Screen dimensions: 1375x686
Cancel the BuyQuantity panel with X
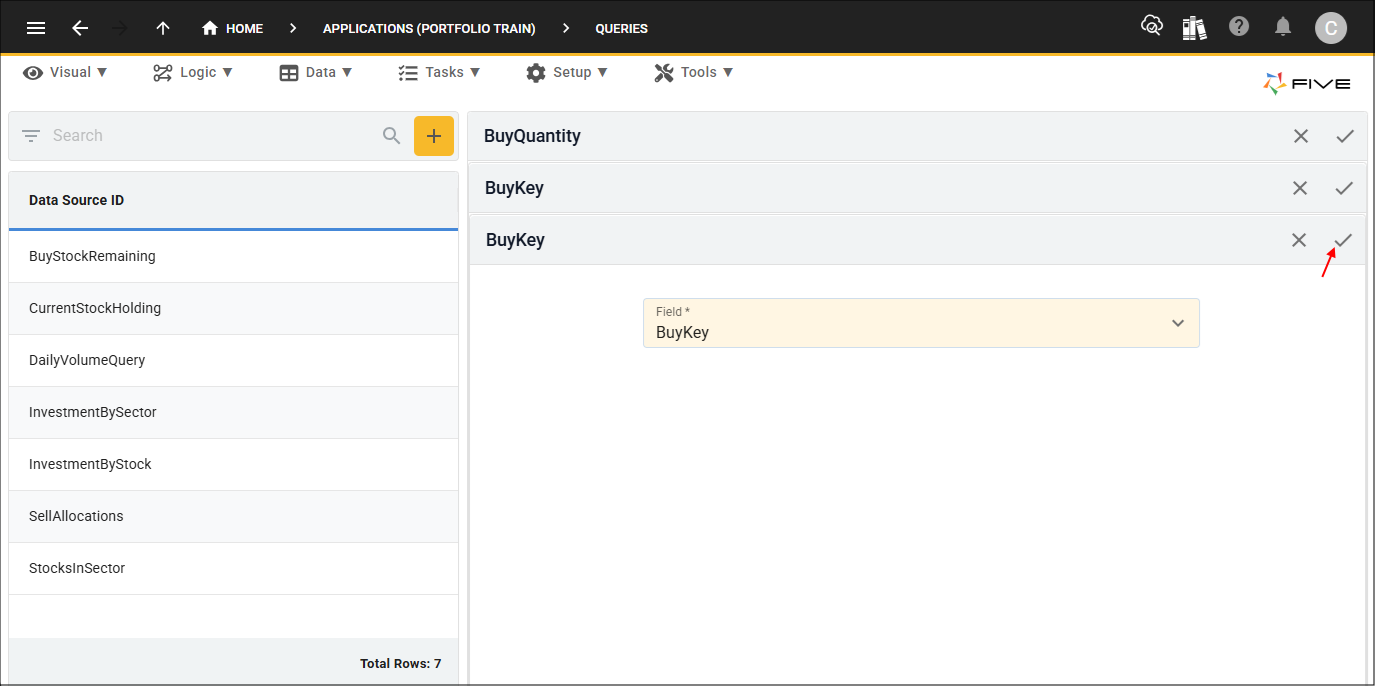point(1301,136)
